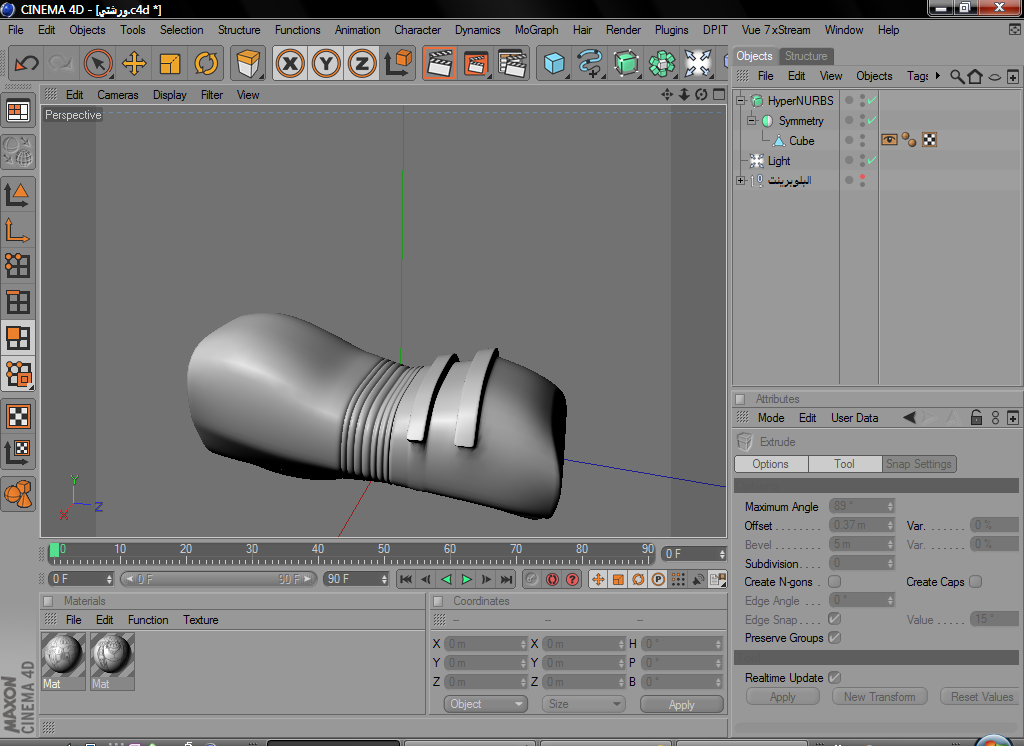Click the Scale tool icon
The width and height of the screenshot is (1024, 746).
point(170,64)
